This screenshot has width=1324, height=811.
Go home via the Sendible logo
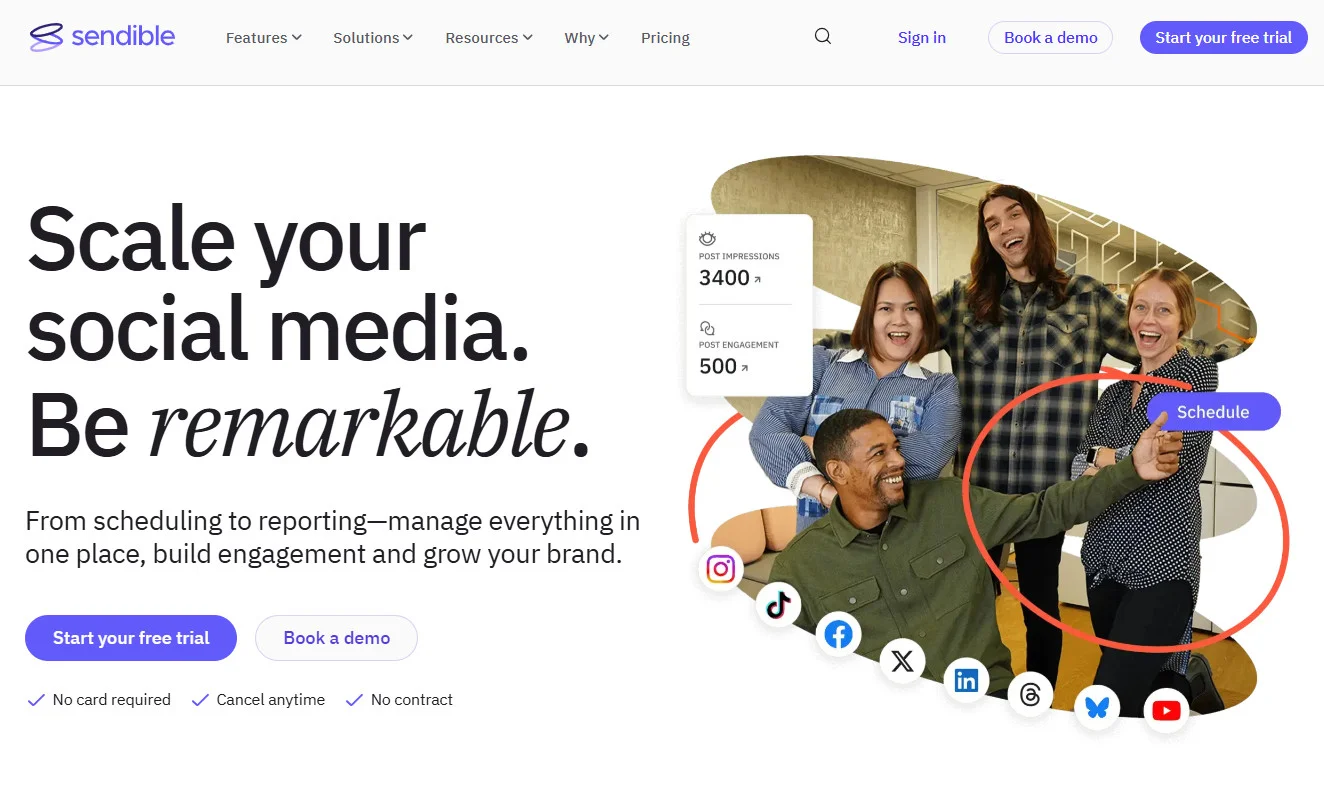(103, 37)
